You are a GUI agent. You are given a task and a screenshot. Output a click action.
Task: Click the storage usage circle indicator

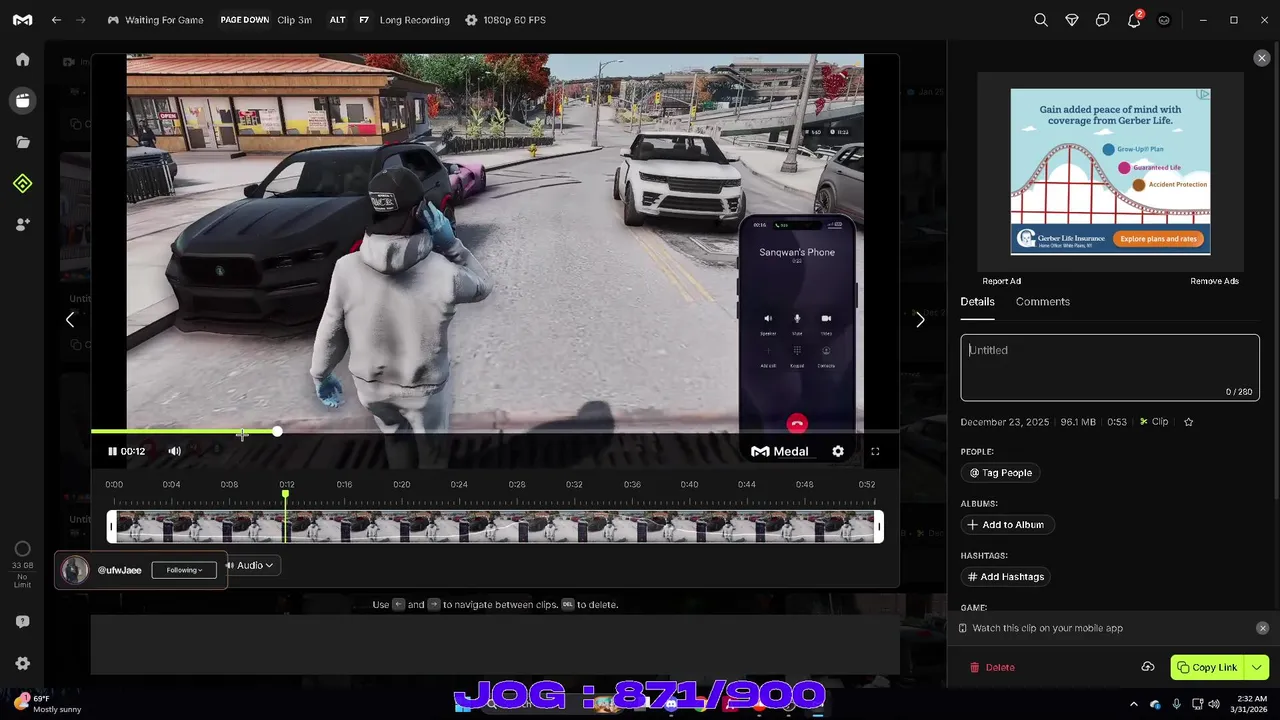[x=22, y=549]
